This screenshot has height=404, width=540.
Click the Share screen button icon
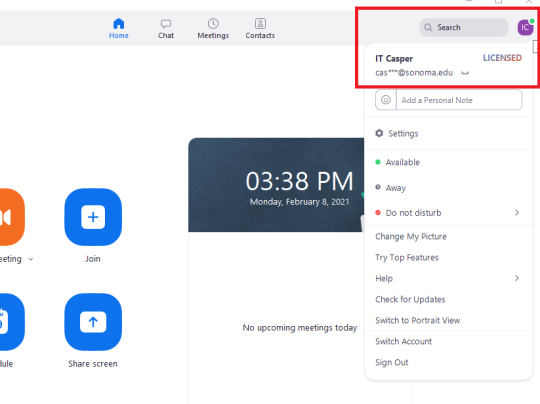(x=93, y=322)
